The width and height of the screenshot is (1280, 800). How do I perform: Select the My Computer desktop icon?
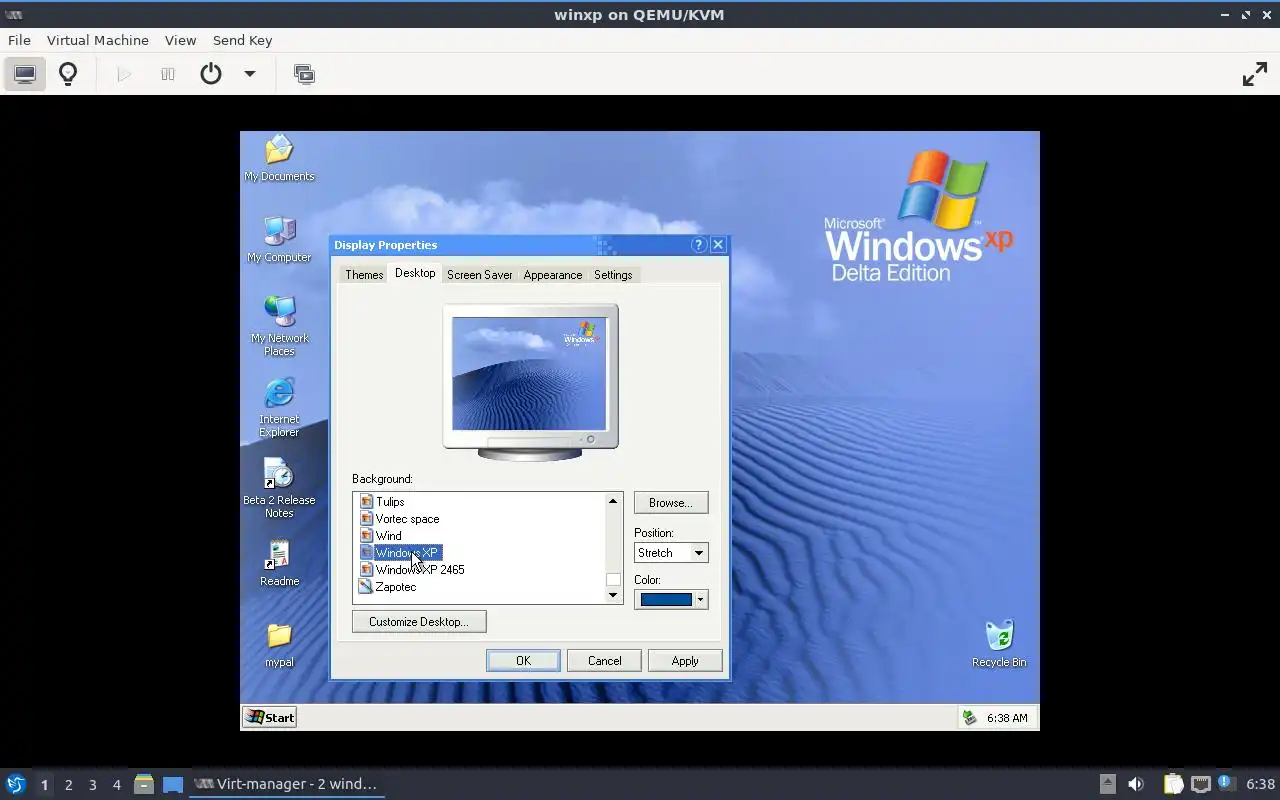click(279, 239)
